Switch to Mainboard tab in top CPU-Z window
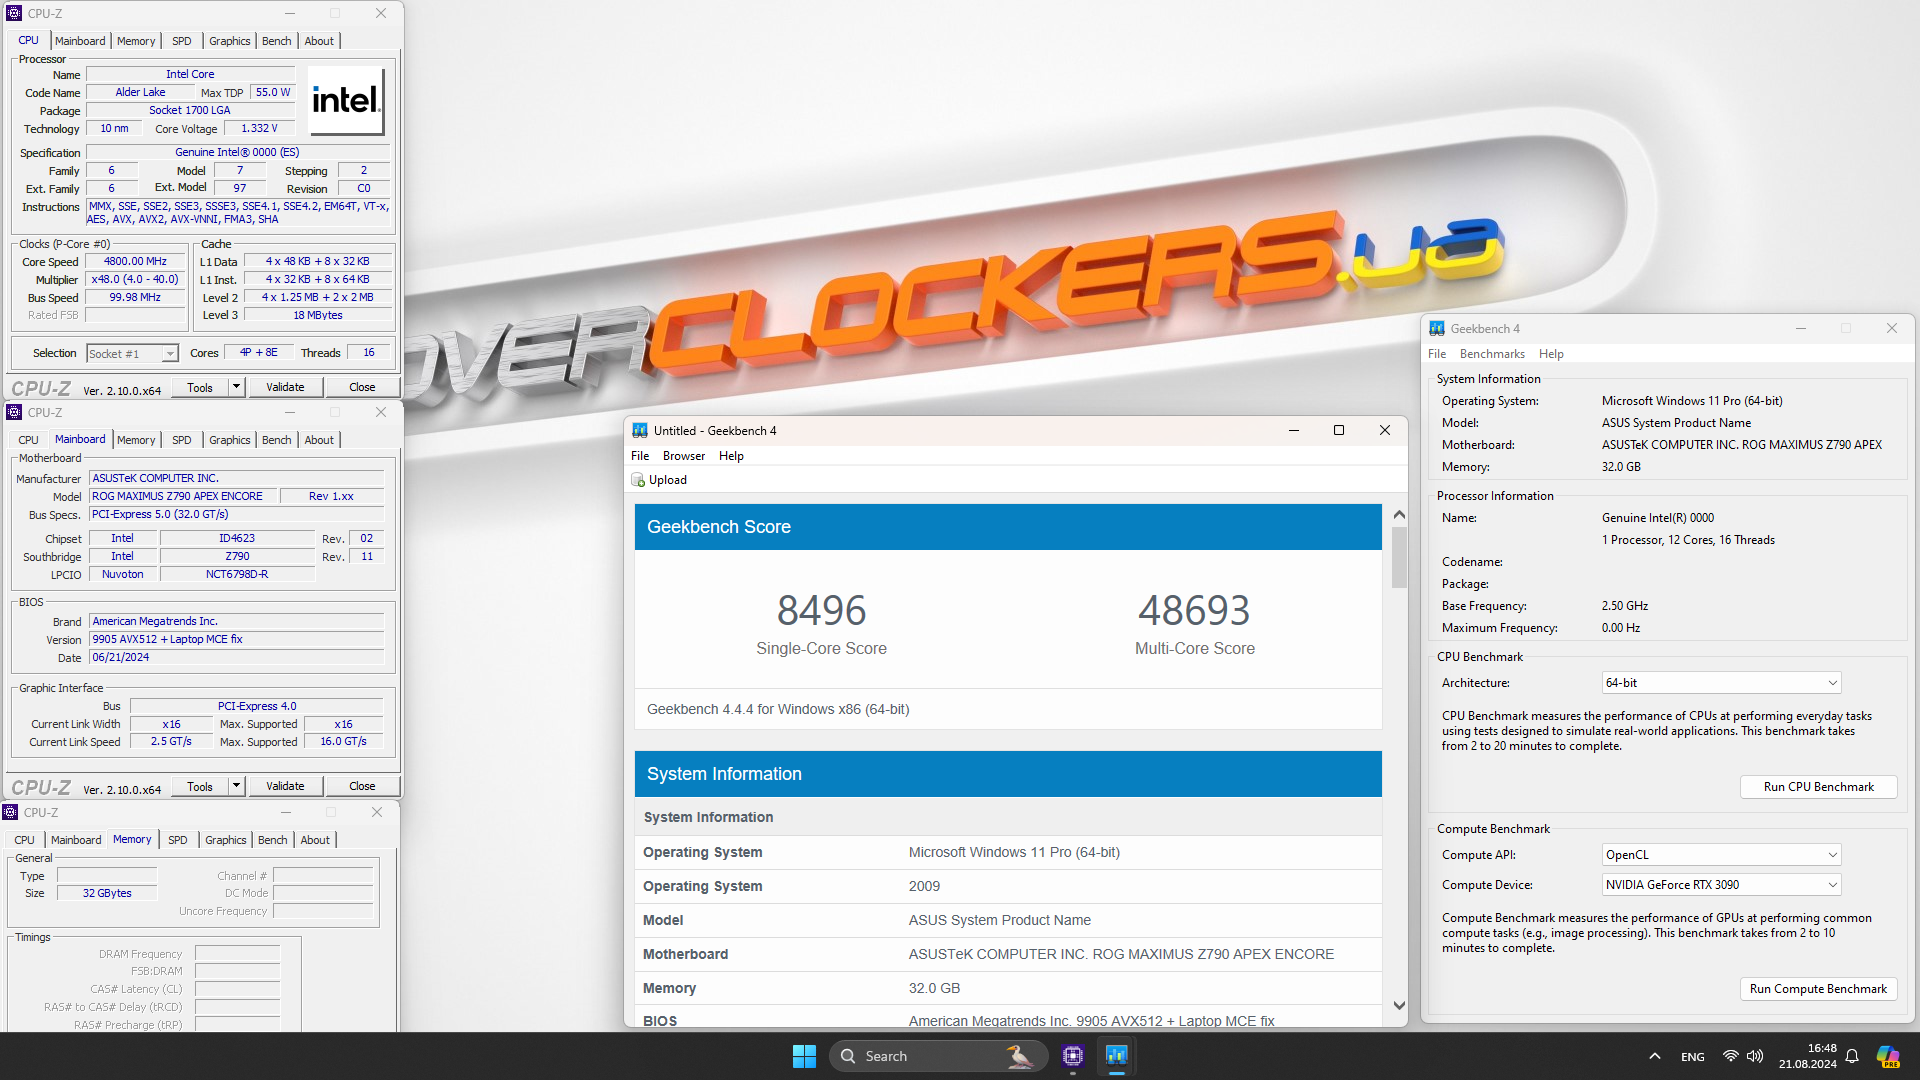 coord(80,41)
